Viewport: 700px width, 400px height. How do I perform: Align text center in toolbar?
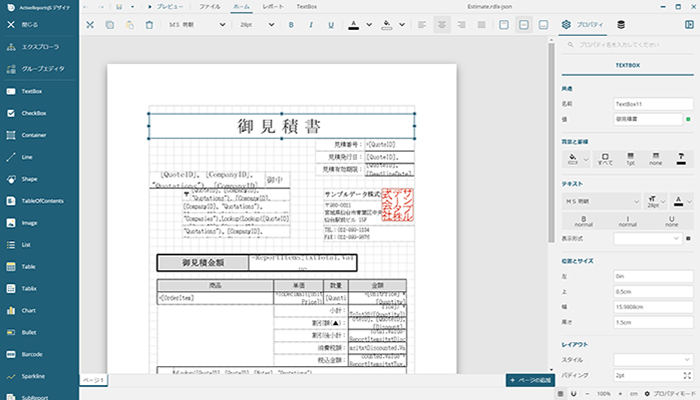(x=442, y=25)
